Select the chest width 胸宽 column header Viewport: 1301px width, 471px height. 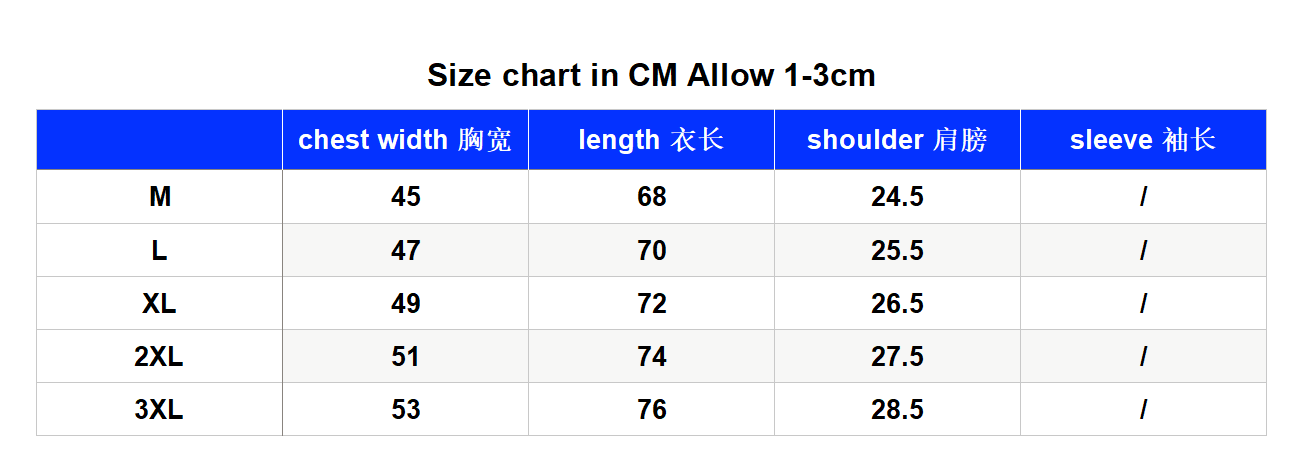(405, 140)
